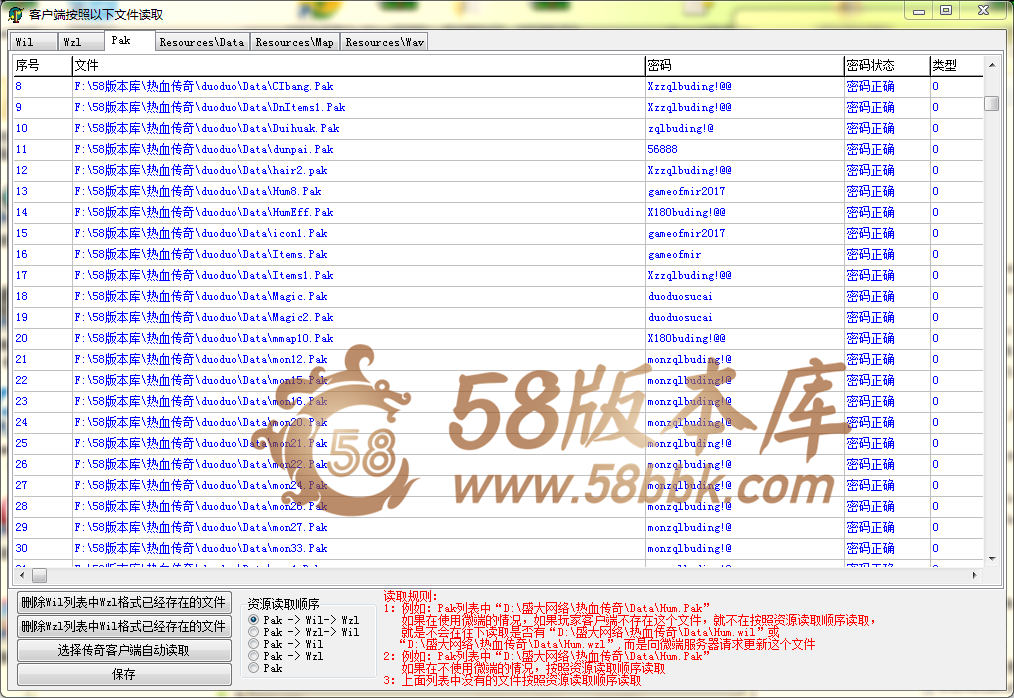The height and width of the screenshot is (698, 1014).
Task: Click password zqlbuding!@ in the Duihuak.Pak row
Action: pyautogui.click(x=680, y=128)
